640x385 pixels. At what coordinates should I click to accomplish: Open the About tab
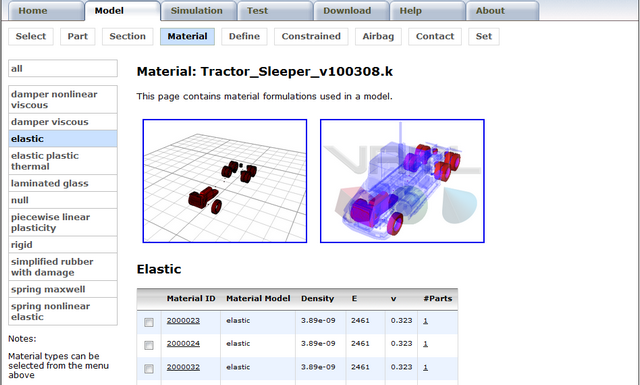click(502, 11)
